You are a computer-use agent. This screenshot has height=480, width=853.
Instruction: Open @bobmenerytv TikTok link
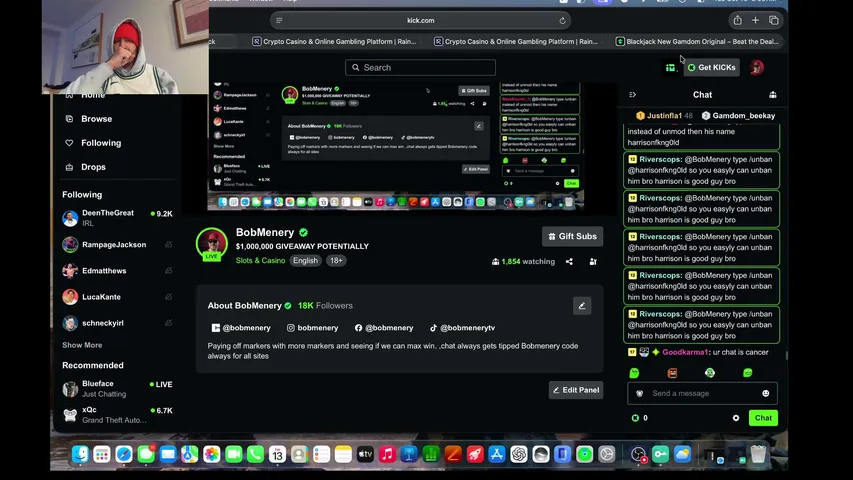(462, 328)
